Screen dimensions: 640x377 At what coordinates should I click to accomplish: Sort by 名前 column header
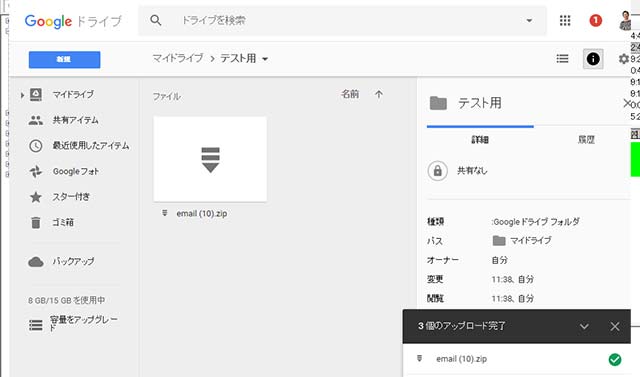[x=350, y=94]
